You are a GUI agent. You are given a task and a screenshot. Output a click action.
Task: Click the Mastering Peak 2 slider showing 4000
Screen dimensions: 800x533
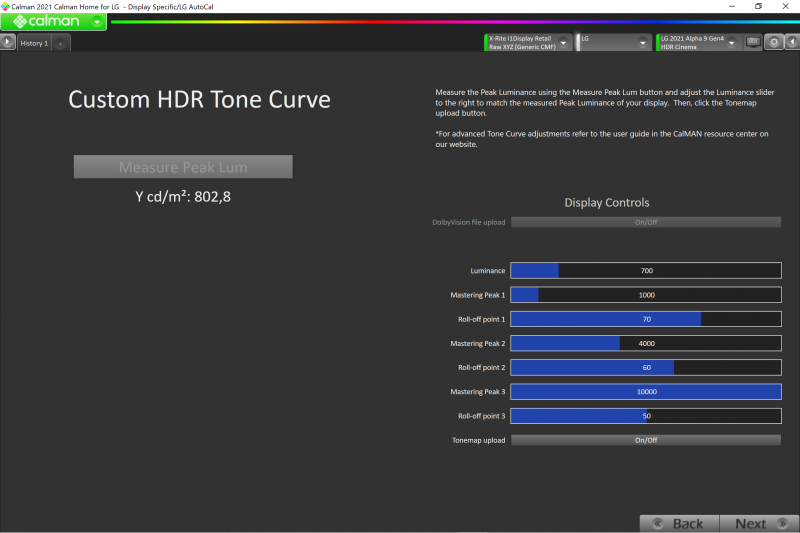[646, 343]
